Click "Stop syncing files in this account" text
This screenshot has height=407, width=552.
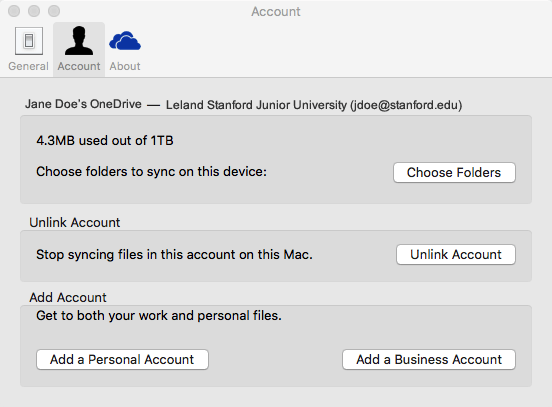click(x=175, y=255)
